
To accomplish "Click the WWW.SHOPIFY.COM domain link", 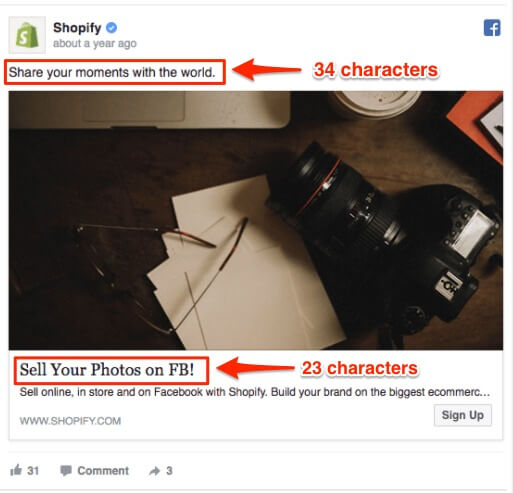I will point(70,421).
